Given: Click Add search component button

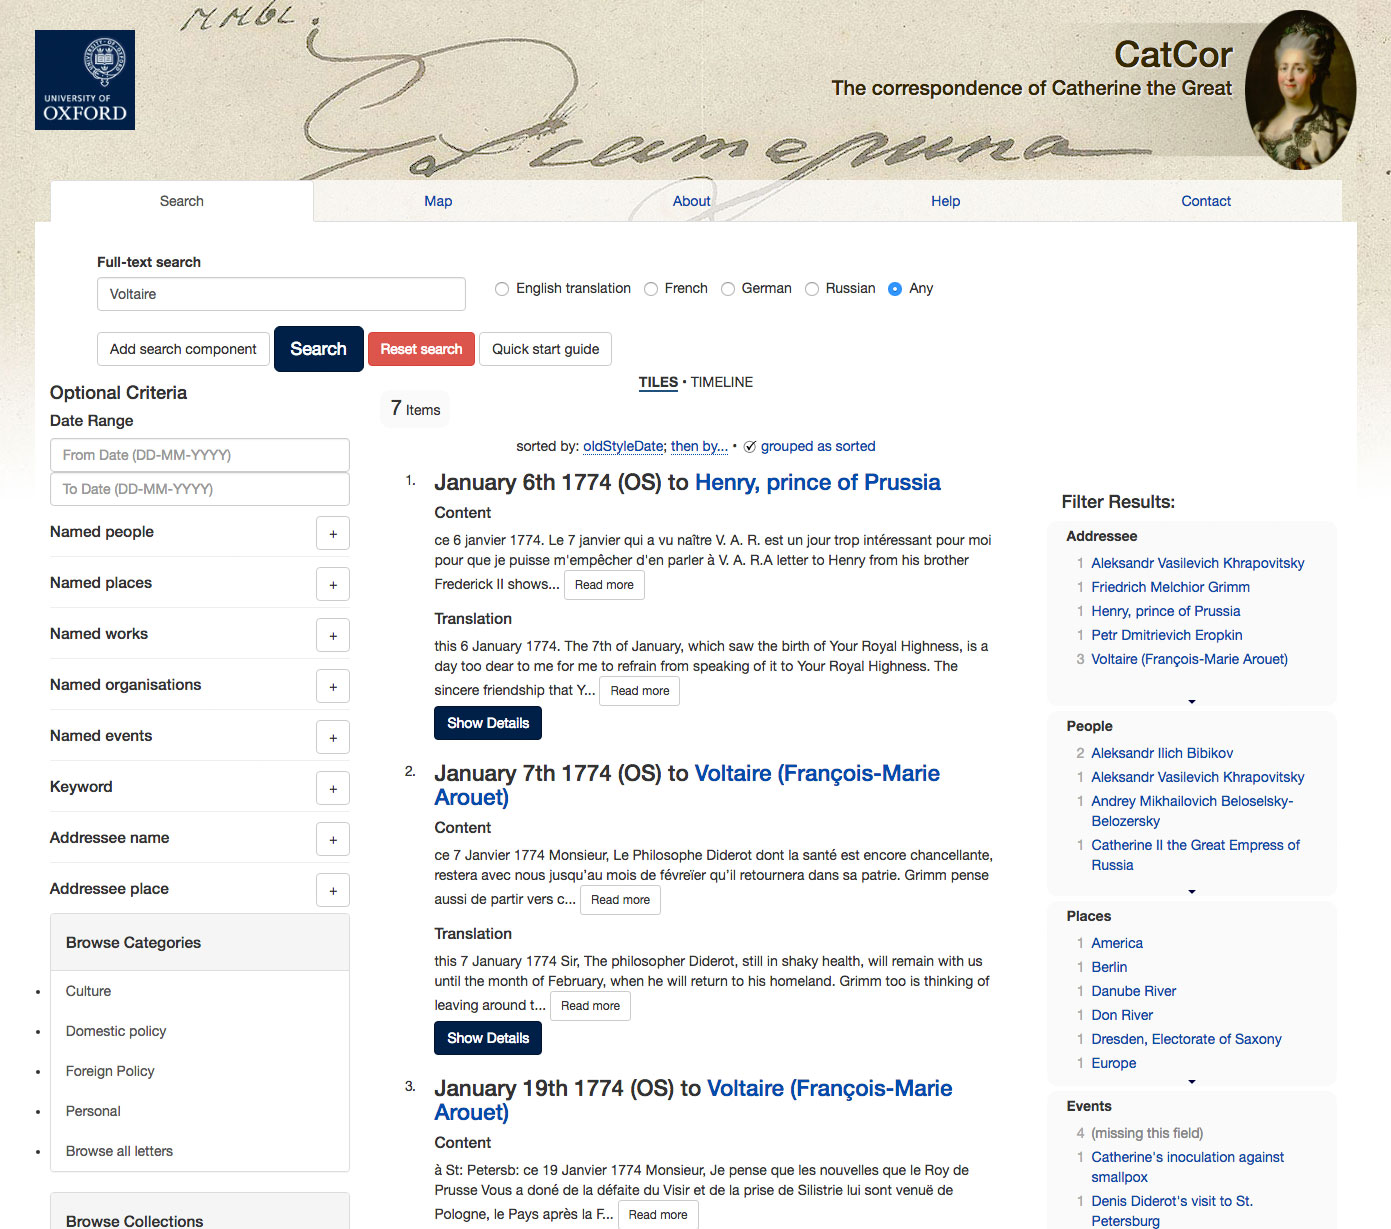Looking at the screenshot, I should 183,349.
